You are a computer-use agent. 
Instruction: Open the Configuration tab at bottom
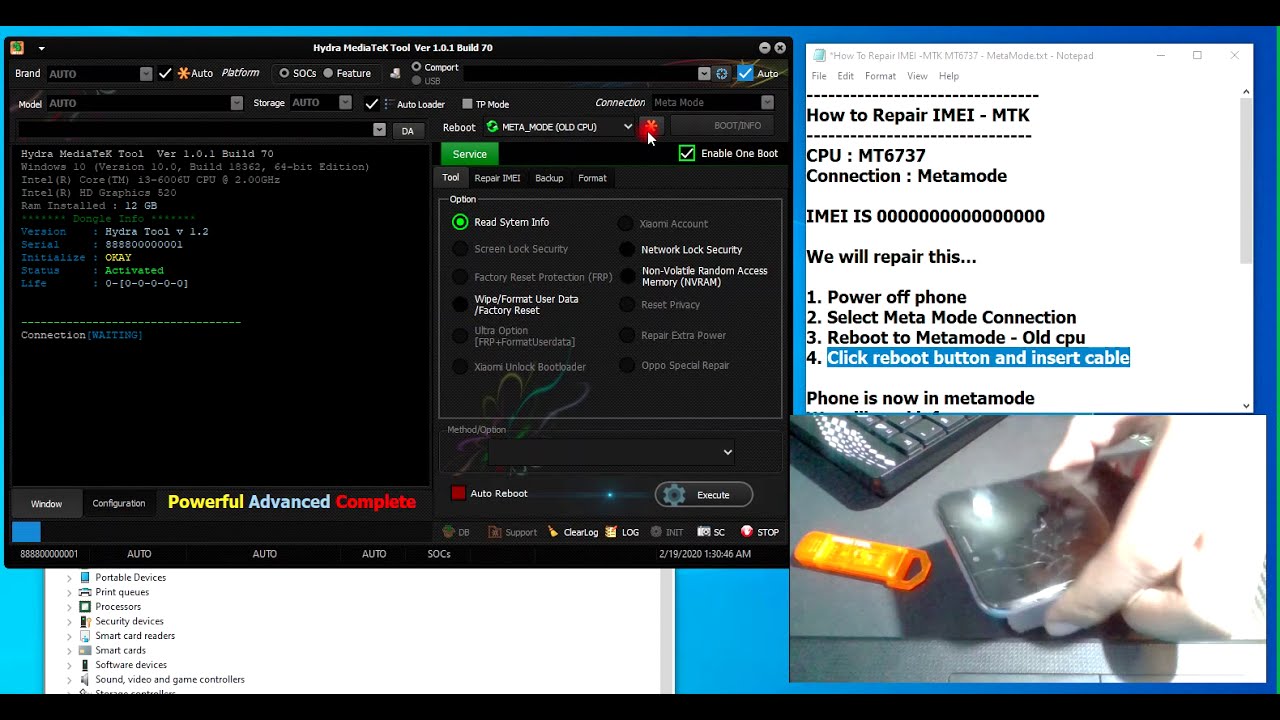pyautogui.click(x=119, y=503)
